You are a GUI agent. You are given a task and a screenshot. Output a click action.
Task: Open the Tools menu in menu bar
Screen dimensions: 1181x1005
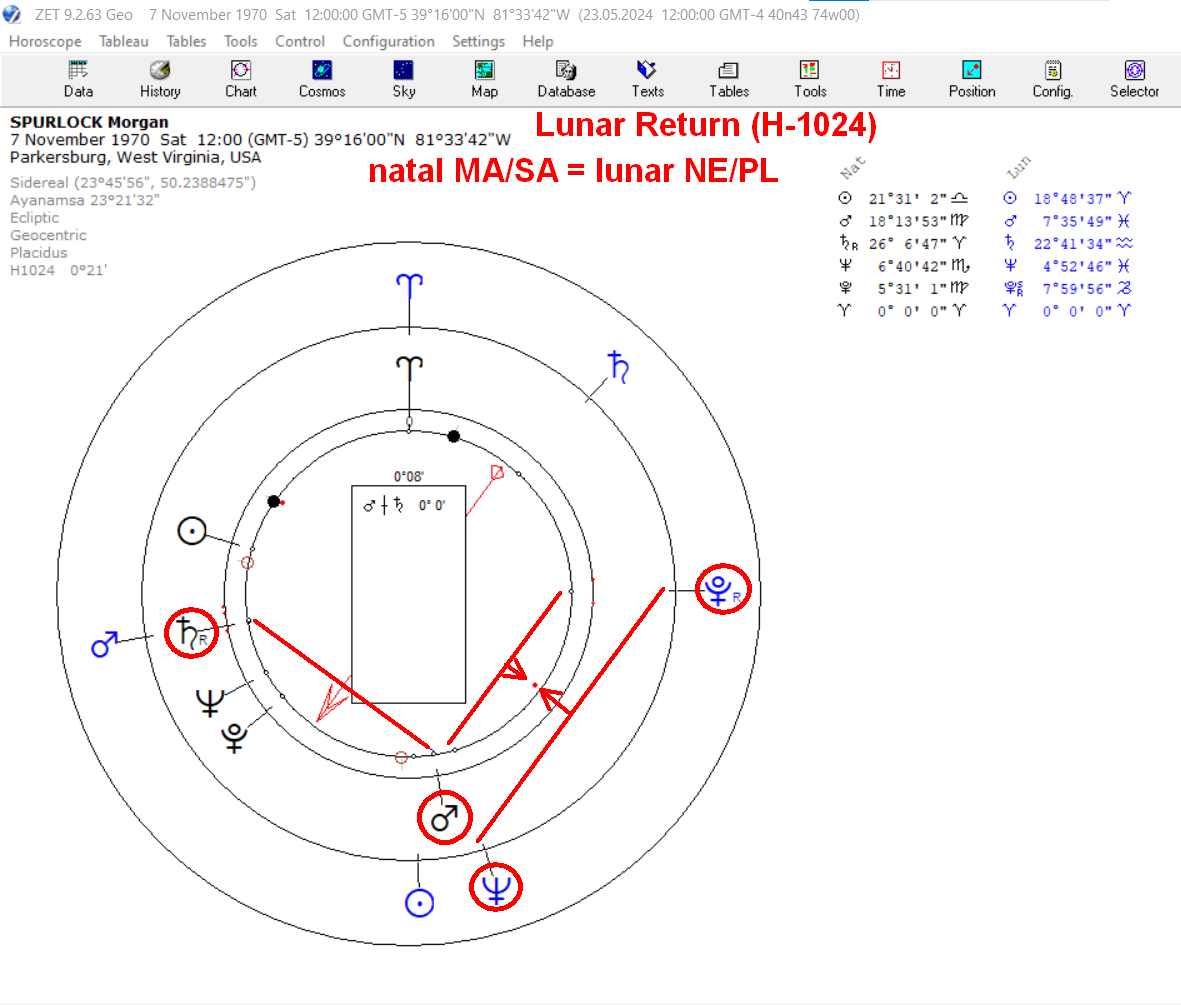[240, 41]
